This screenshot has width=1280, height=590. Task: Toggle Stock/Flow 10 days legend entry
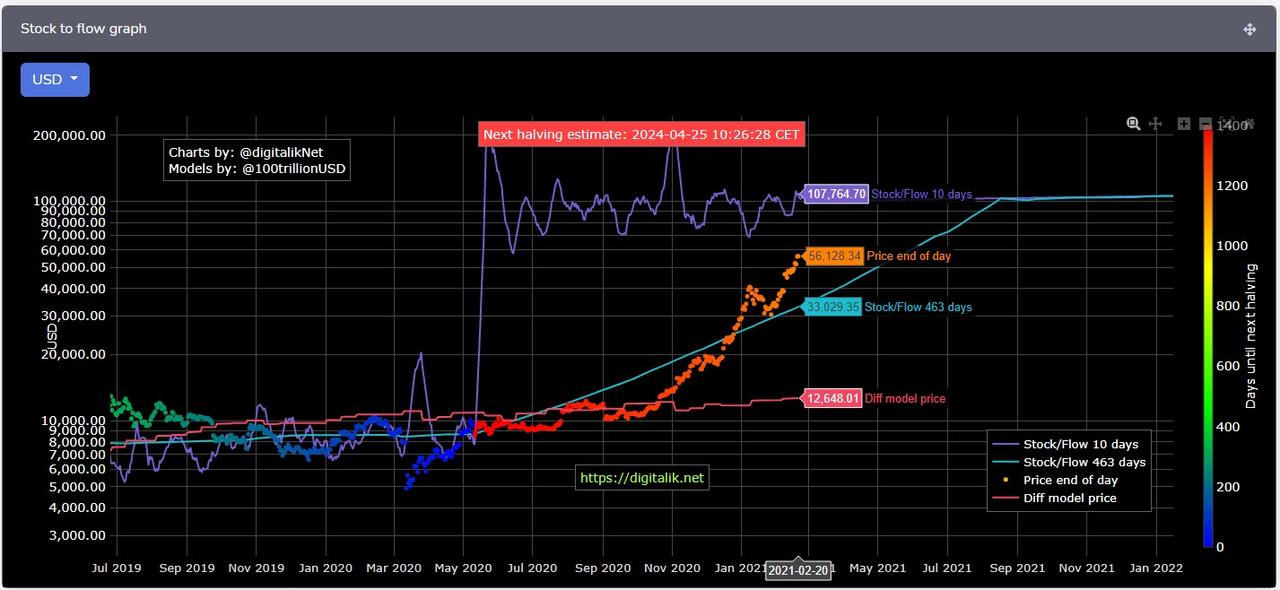click(x=1080, y=444)
